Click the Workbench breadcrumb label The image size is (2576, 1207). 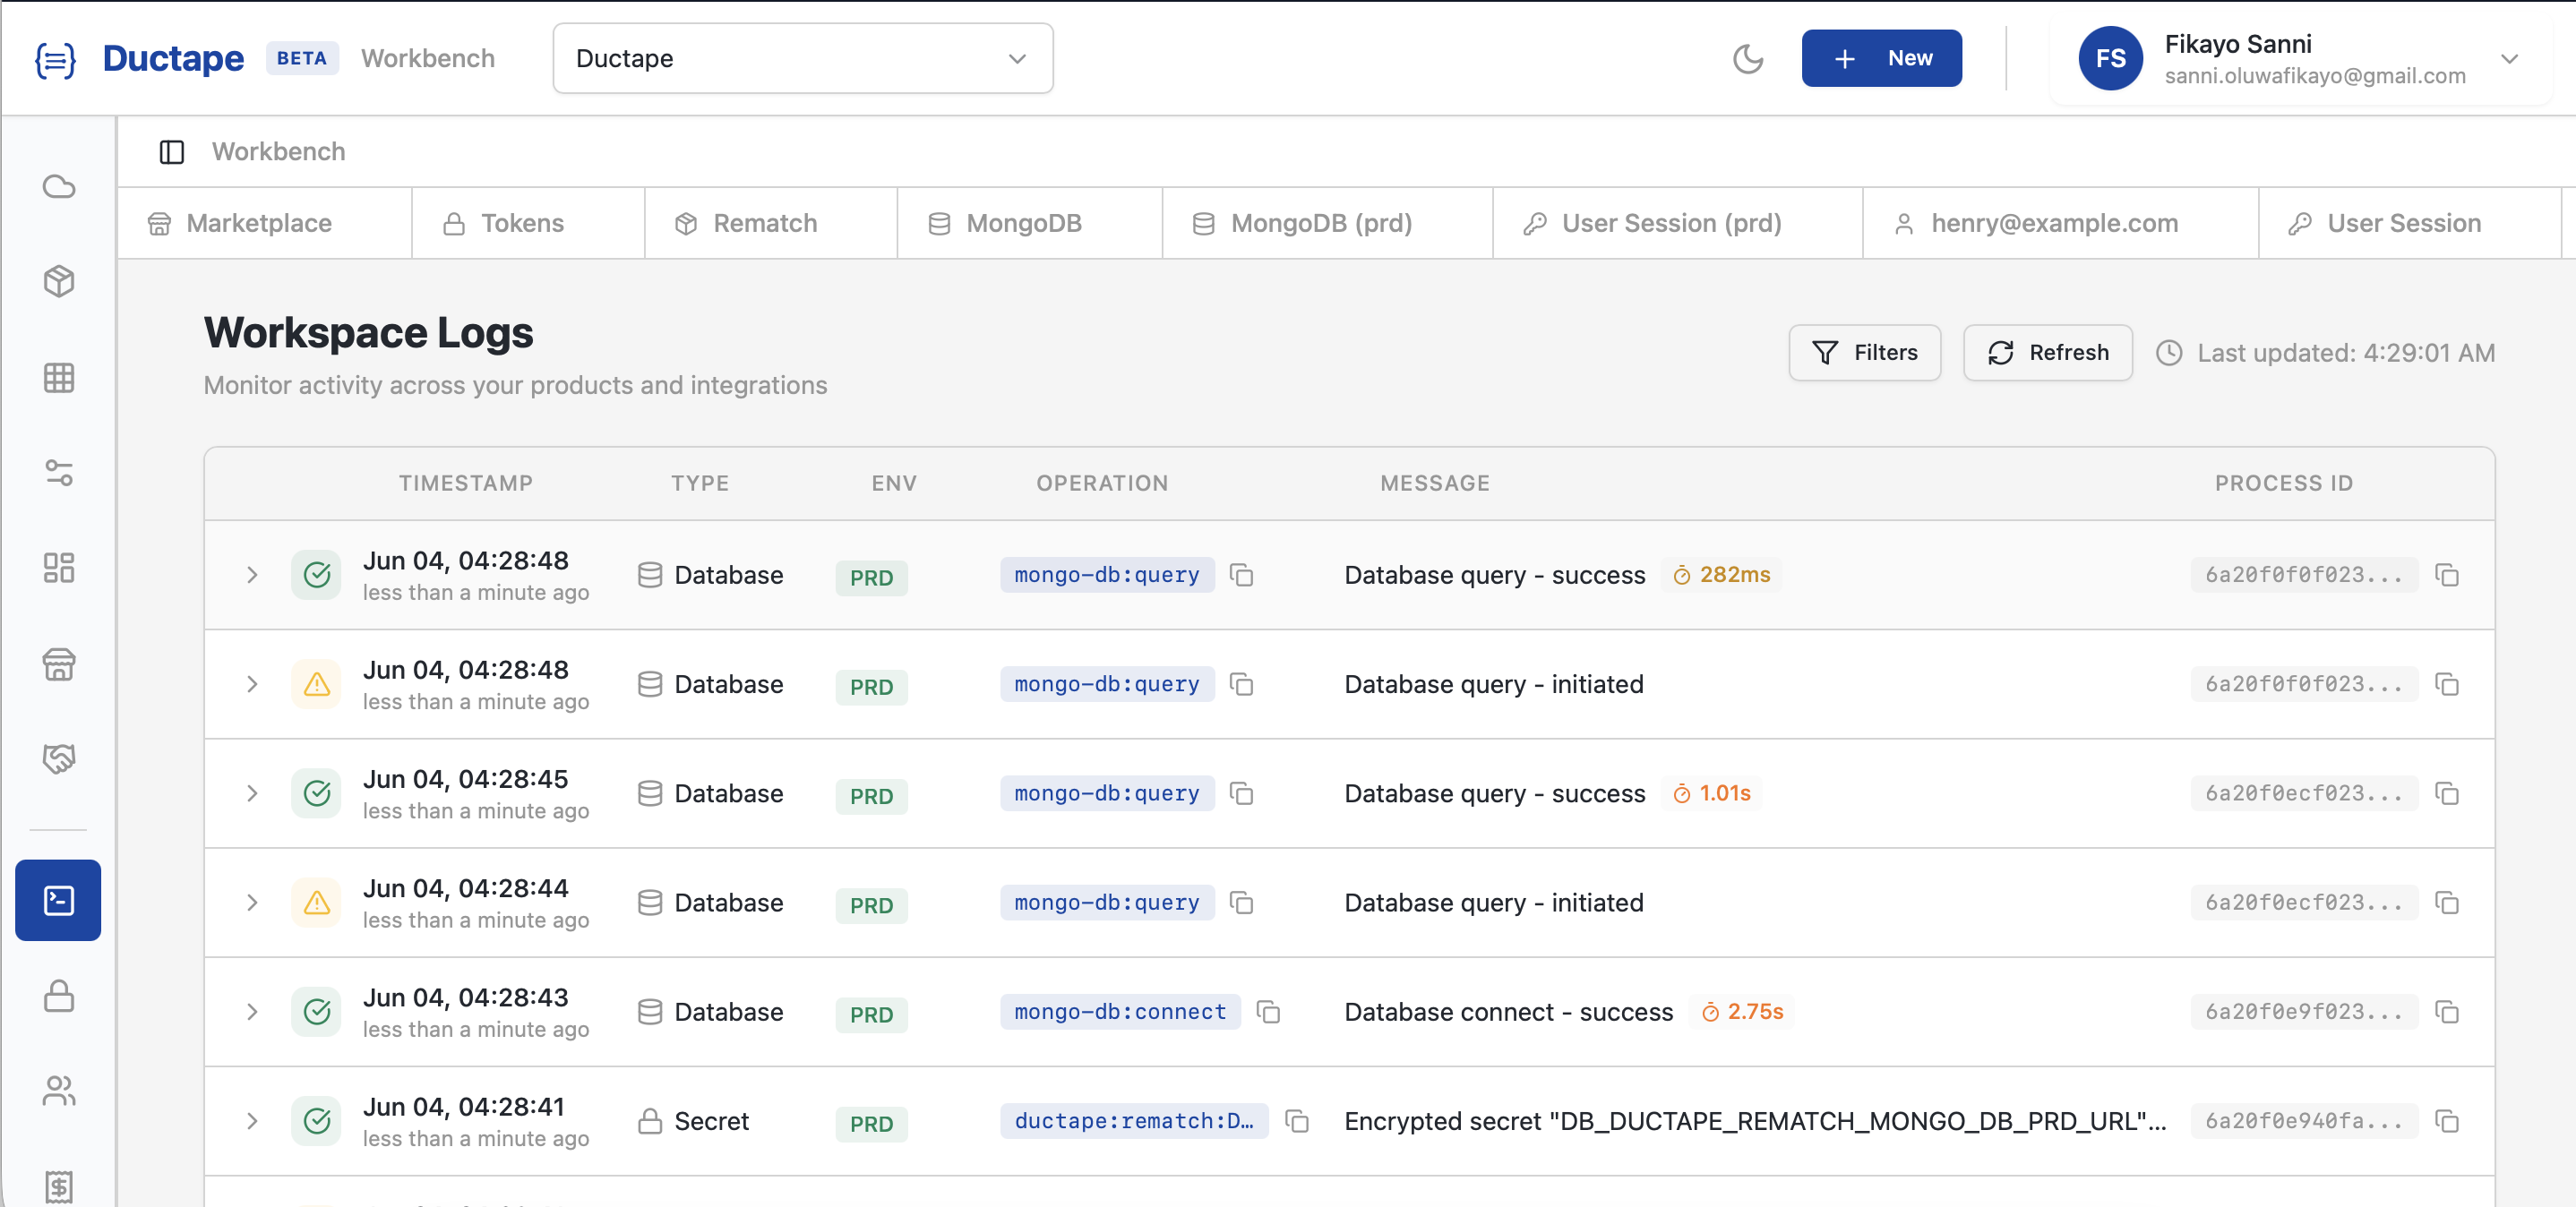coord(278,152)
